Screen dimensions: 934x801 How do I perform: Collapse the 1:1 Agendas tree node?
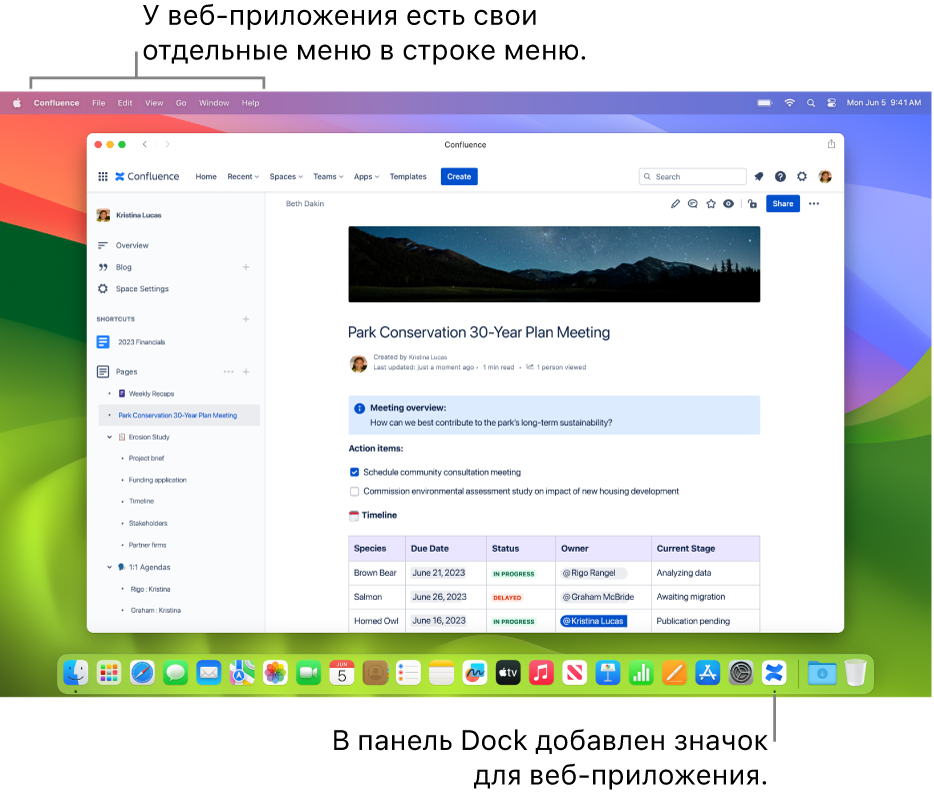coord(109,567)
